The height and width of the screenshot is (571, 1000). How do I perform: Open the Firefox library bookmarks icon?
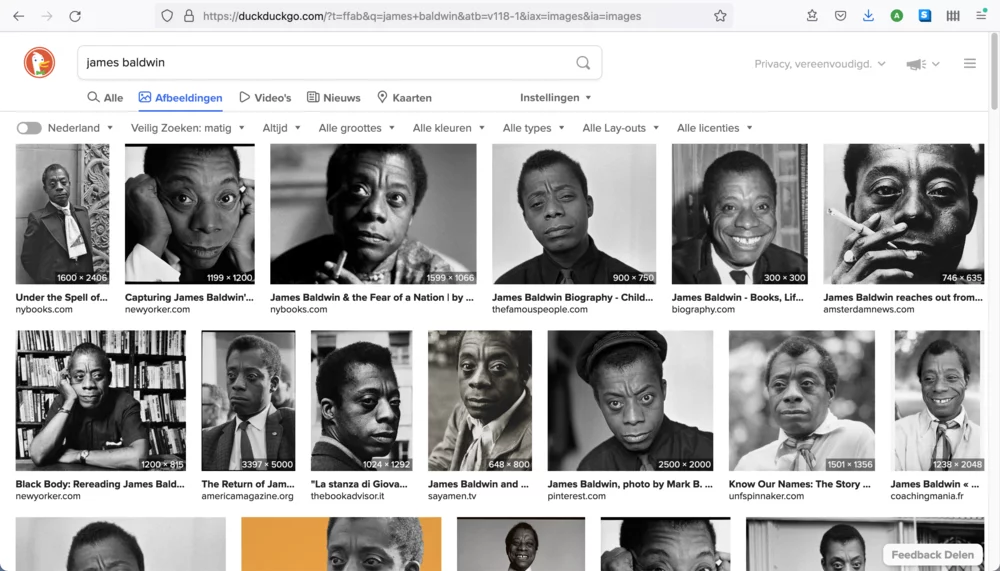click(953, 16)
